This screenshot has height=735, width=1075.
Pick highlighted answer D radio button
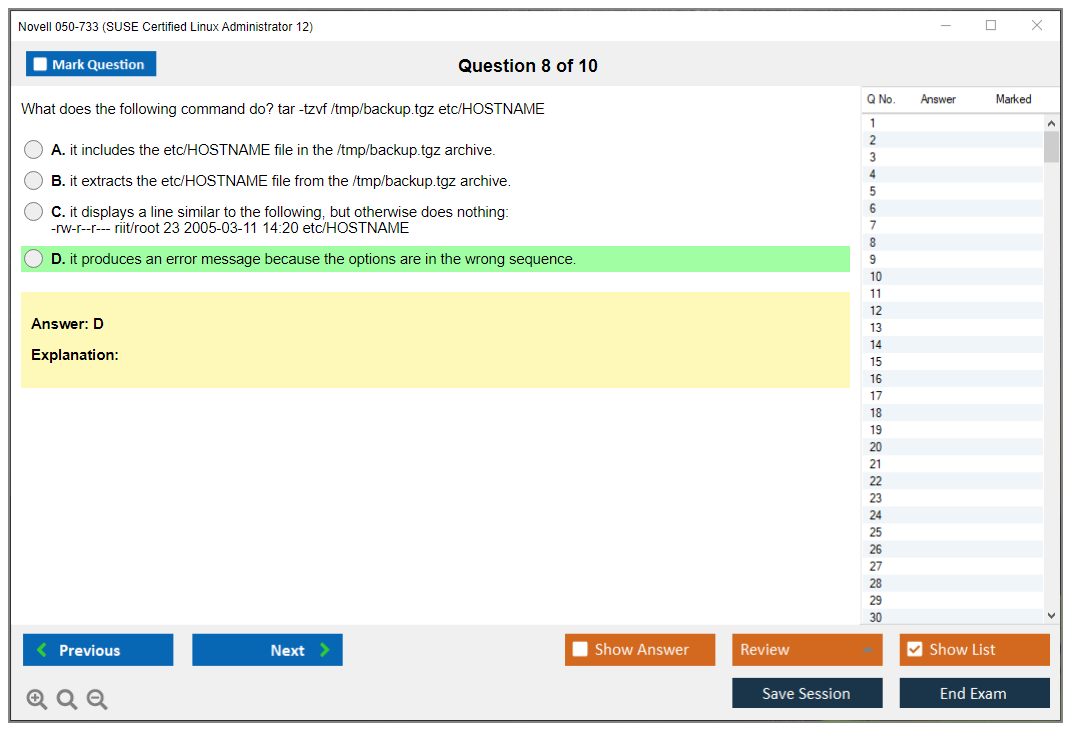pyautogui.click(x=34, y=259)
